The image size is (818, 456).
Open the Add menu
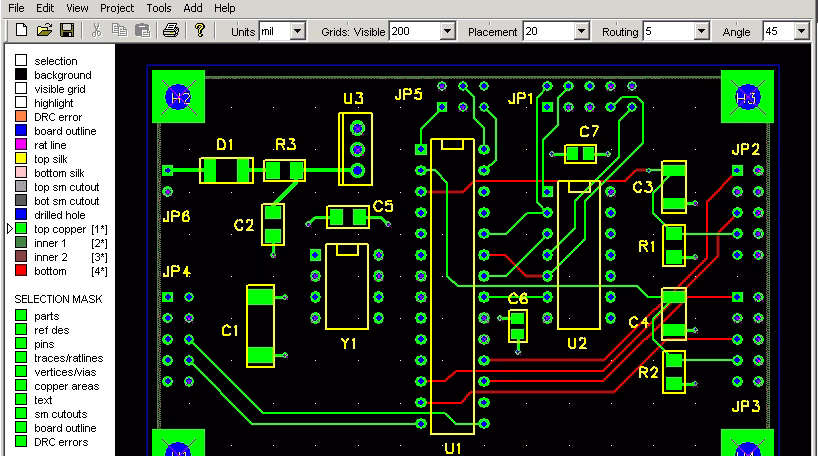pyautogui.click(x=193, y=8)
